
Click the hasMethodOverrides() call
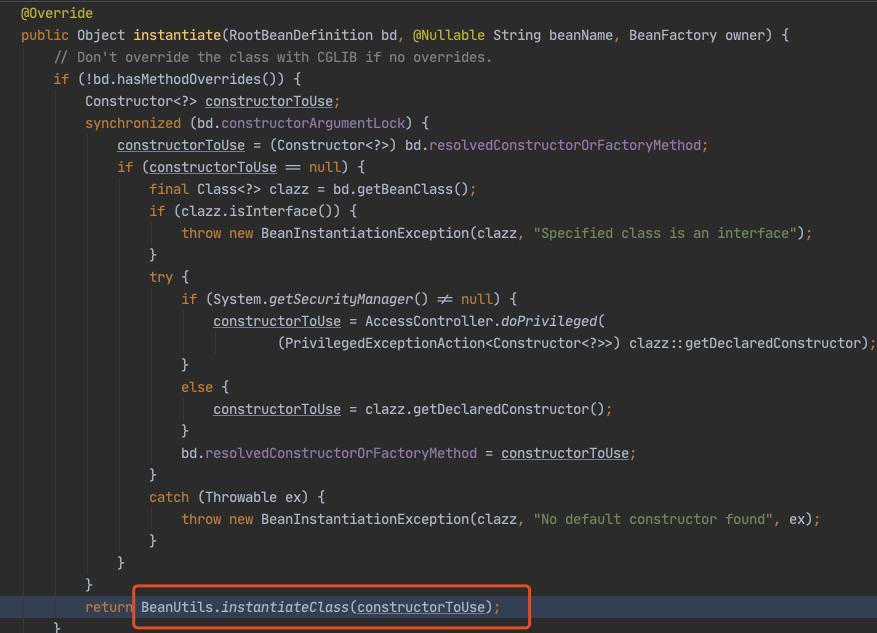197,79
